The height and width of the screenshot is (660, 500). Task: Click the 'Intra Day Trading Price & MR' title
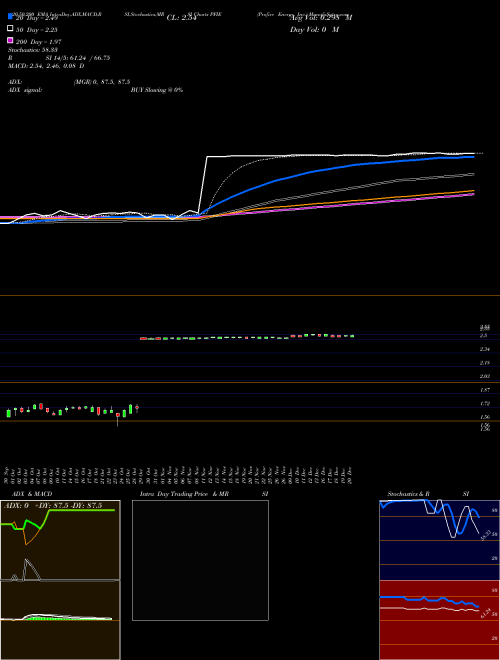184,494
